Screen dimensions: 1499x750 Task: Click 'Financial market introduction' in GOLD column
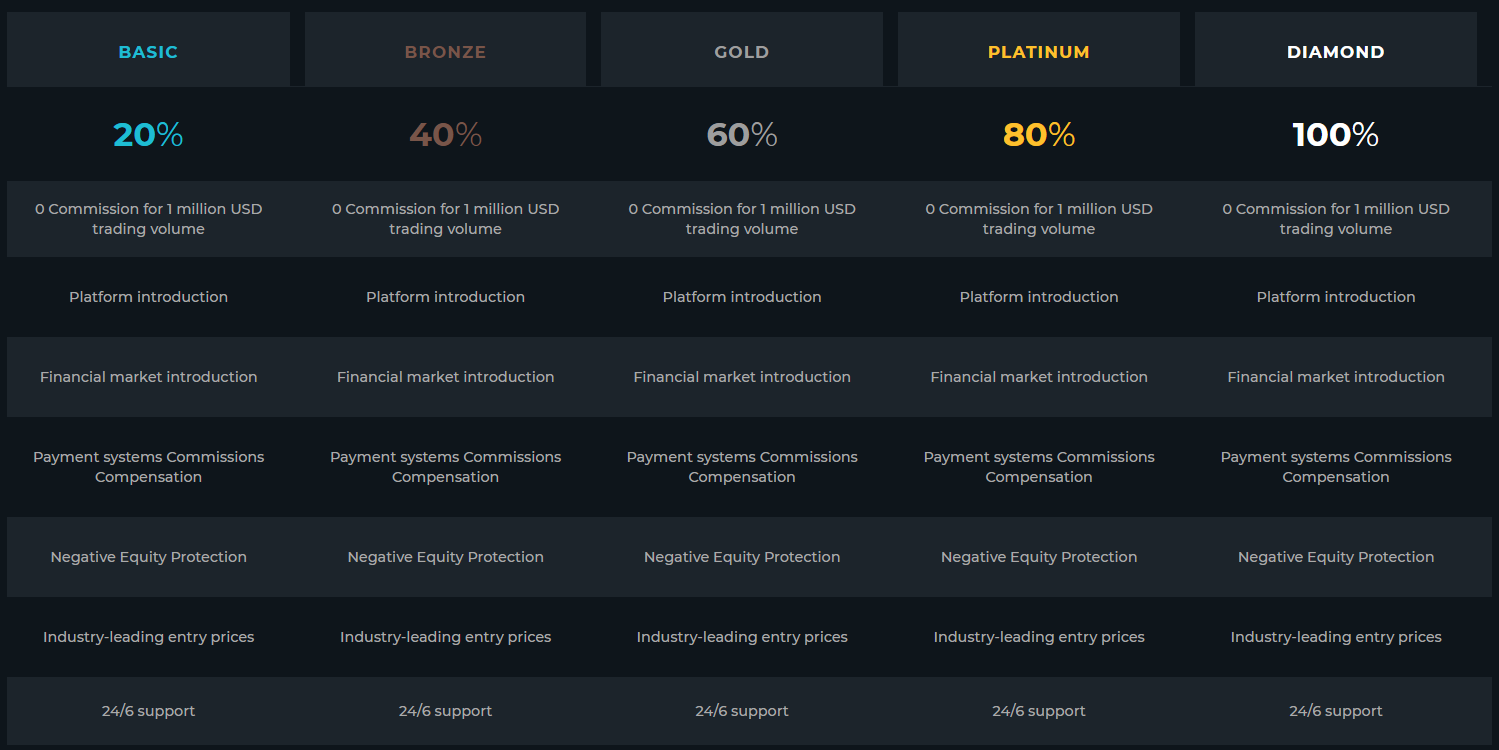tap(742, 377)
